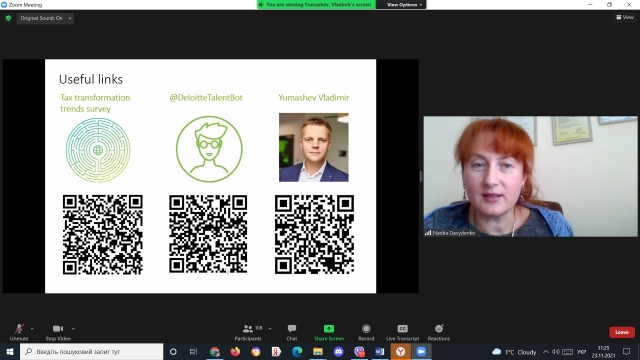Click the 'Useful links' slide title
Viewport: 640px width, 360px height.
click(91, 79)
